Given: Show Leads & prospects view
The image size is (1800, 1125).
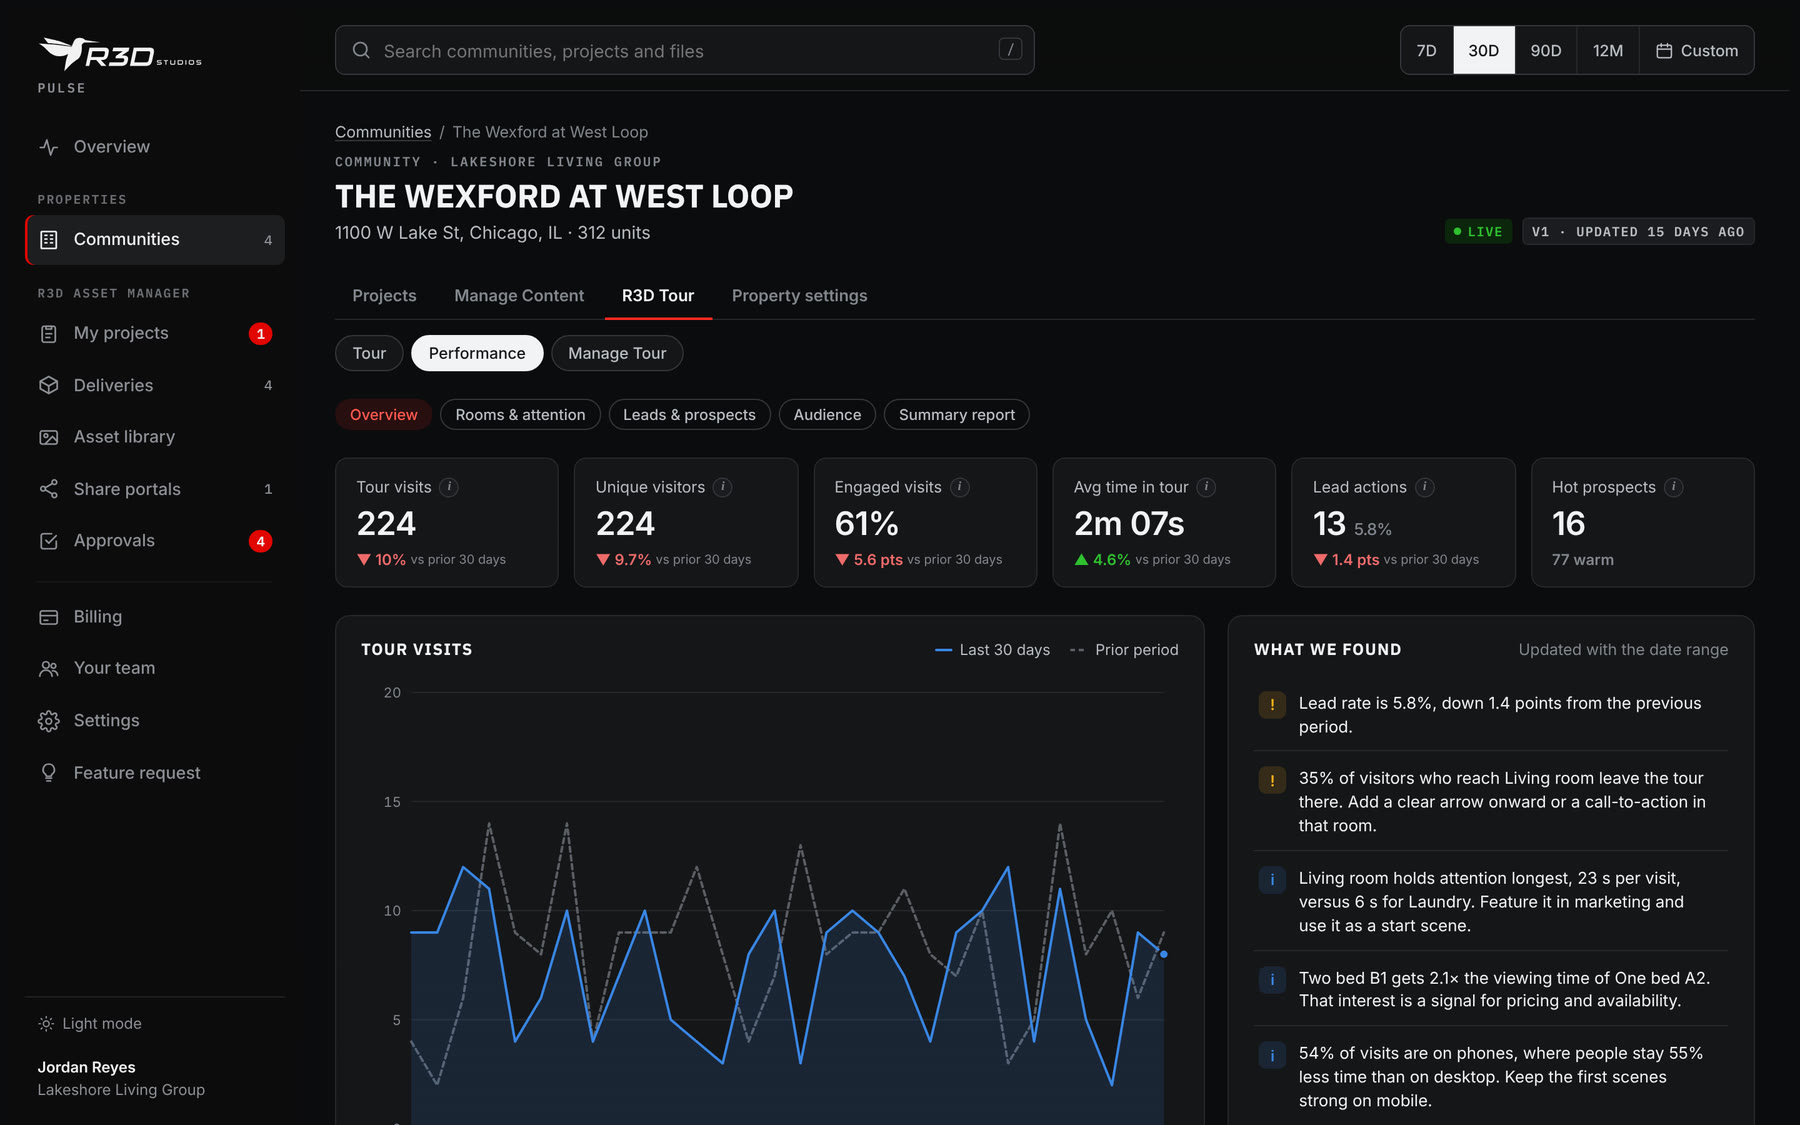Looking at the screenshot, I should [689, 415].
